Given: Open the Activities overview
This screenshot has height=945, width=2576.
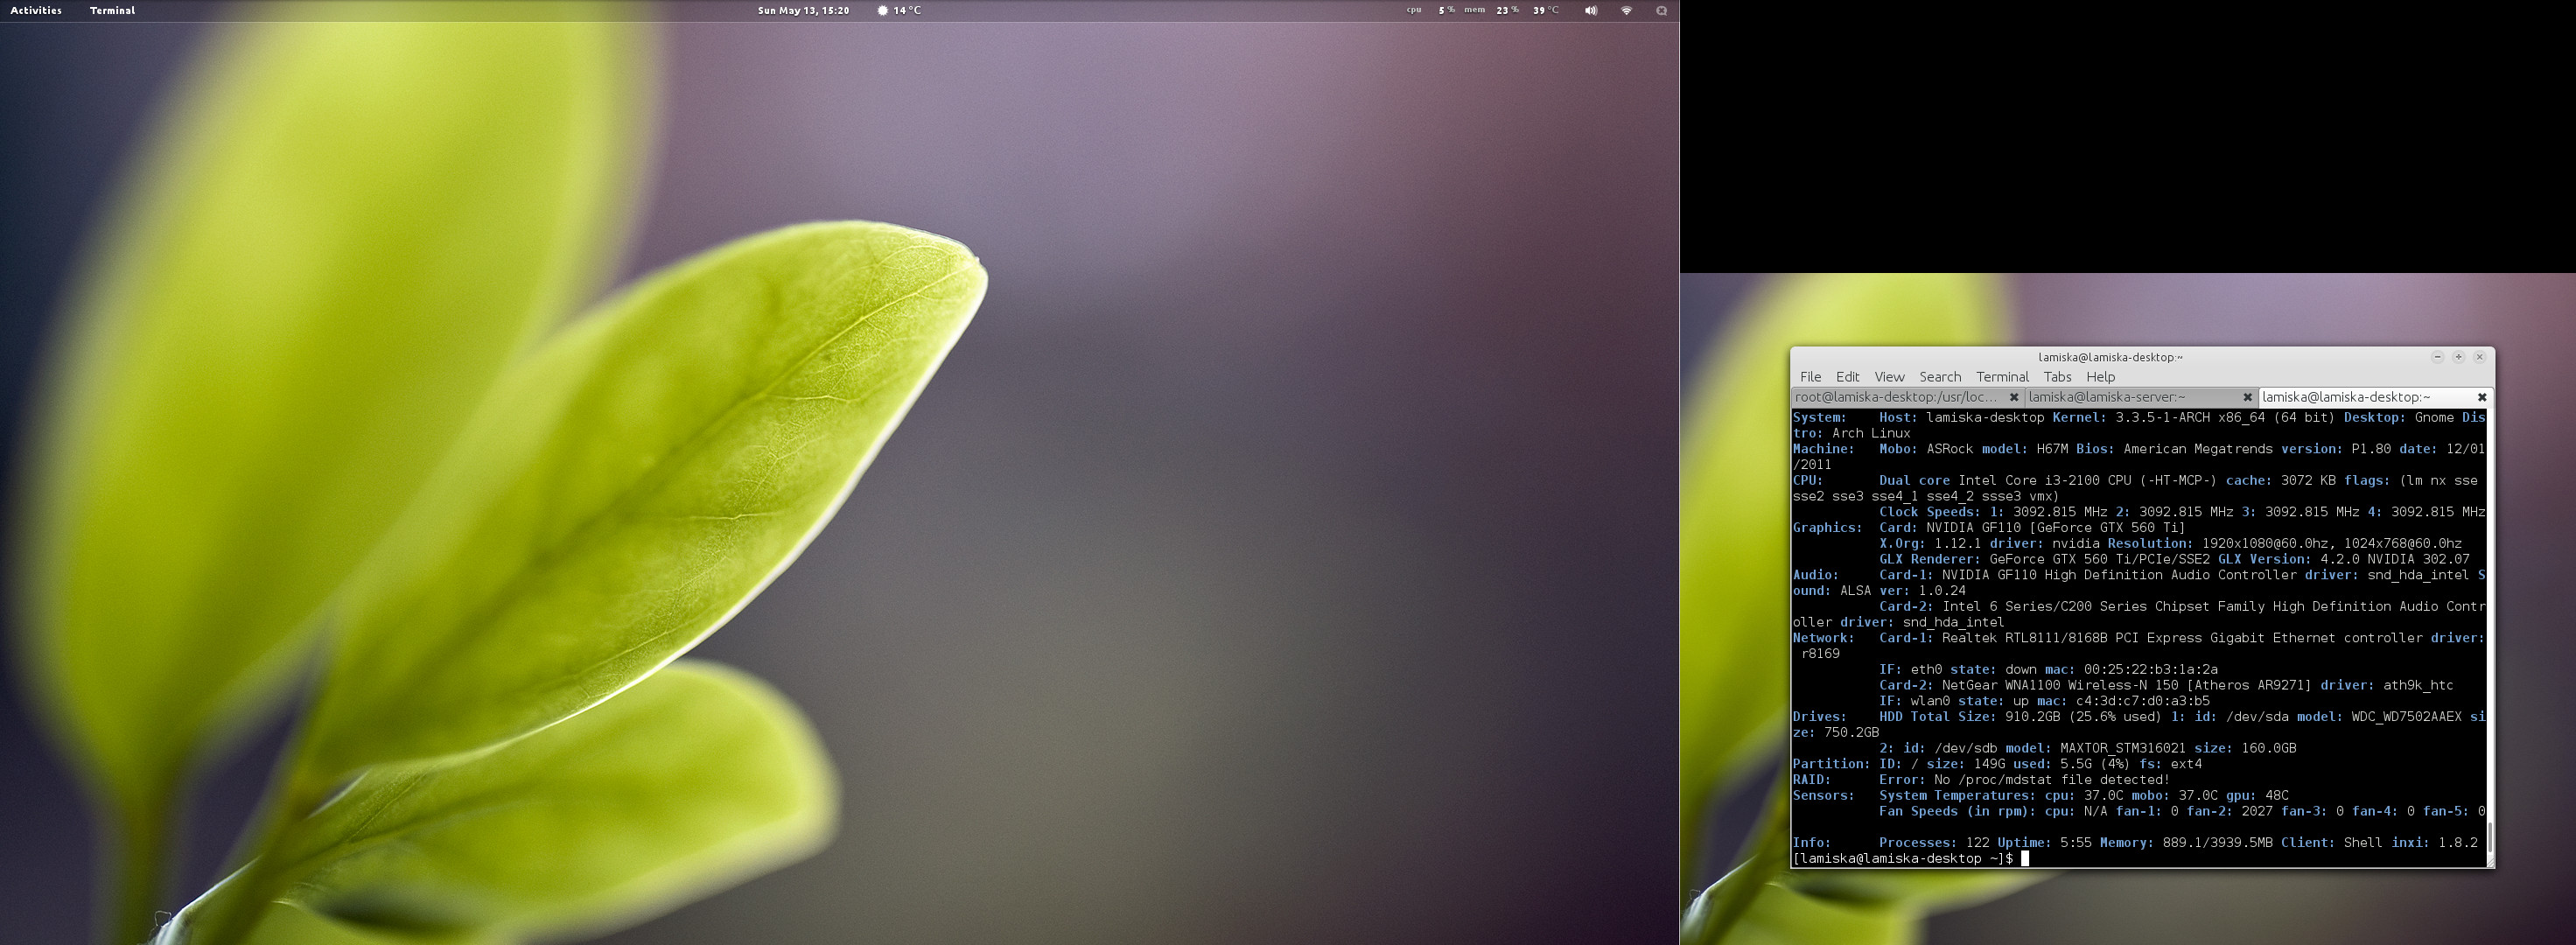Looking at the screenshot, I should [x=36, y=10].
